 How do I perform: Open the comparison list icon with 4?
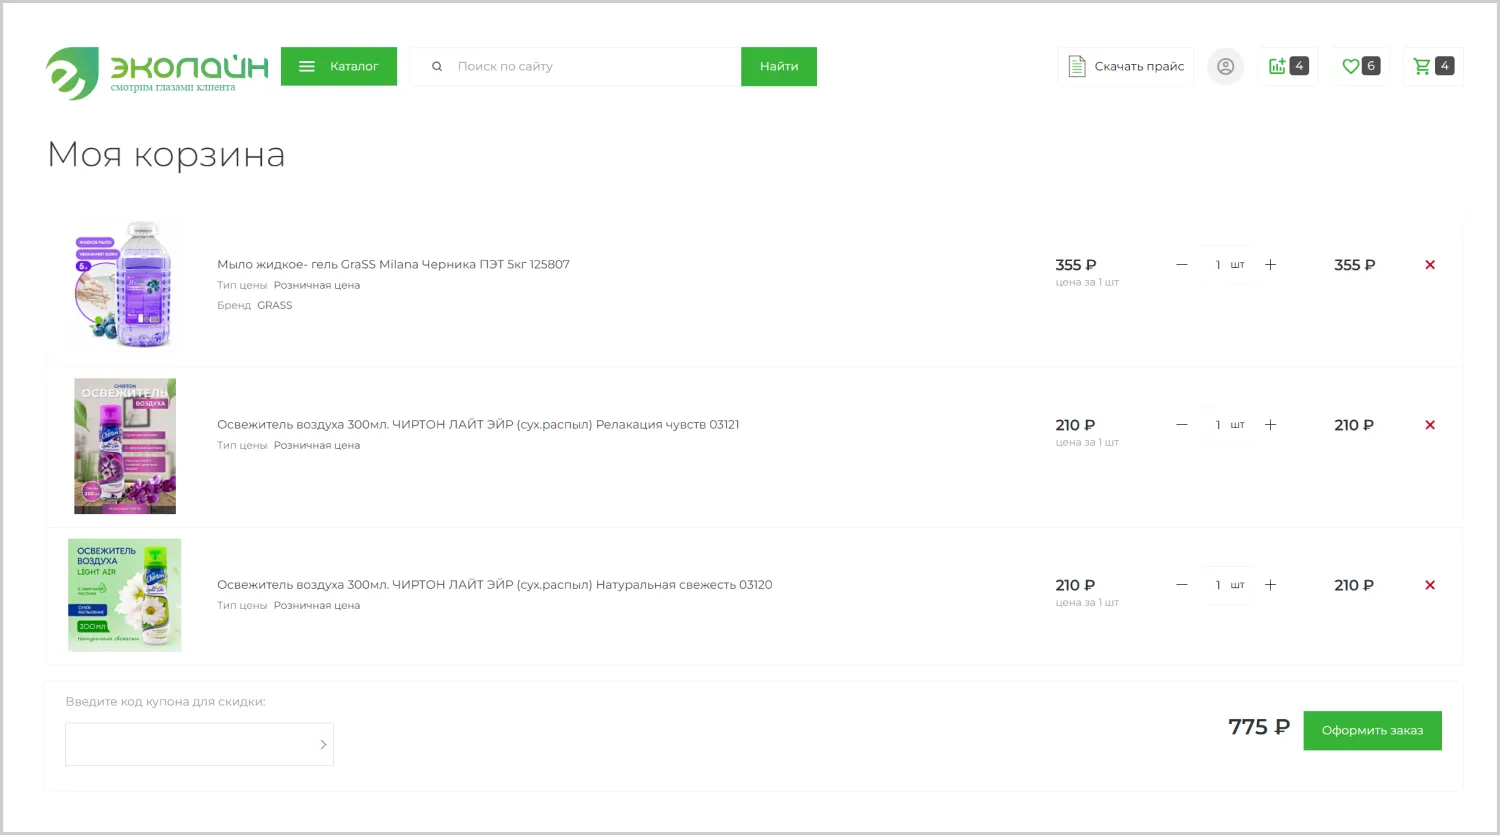click(1288, 66)
